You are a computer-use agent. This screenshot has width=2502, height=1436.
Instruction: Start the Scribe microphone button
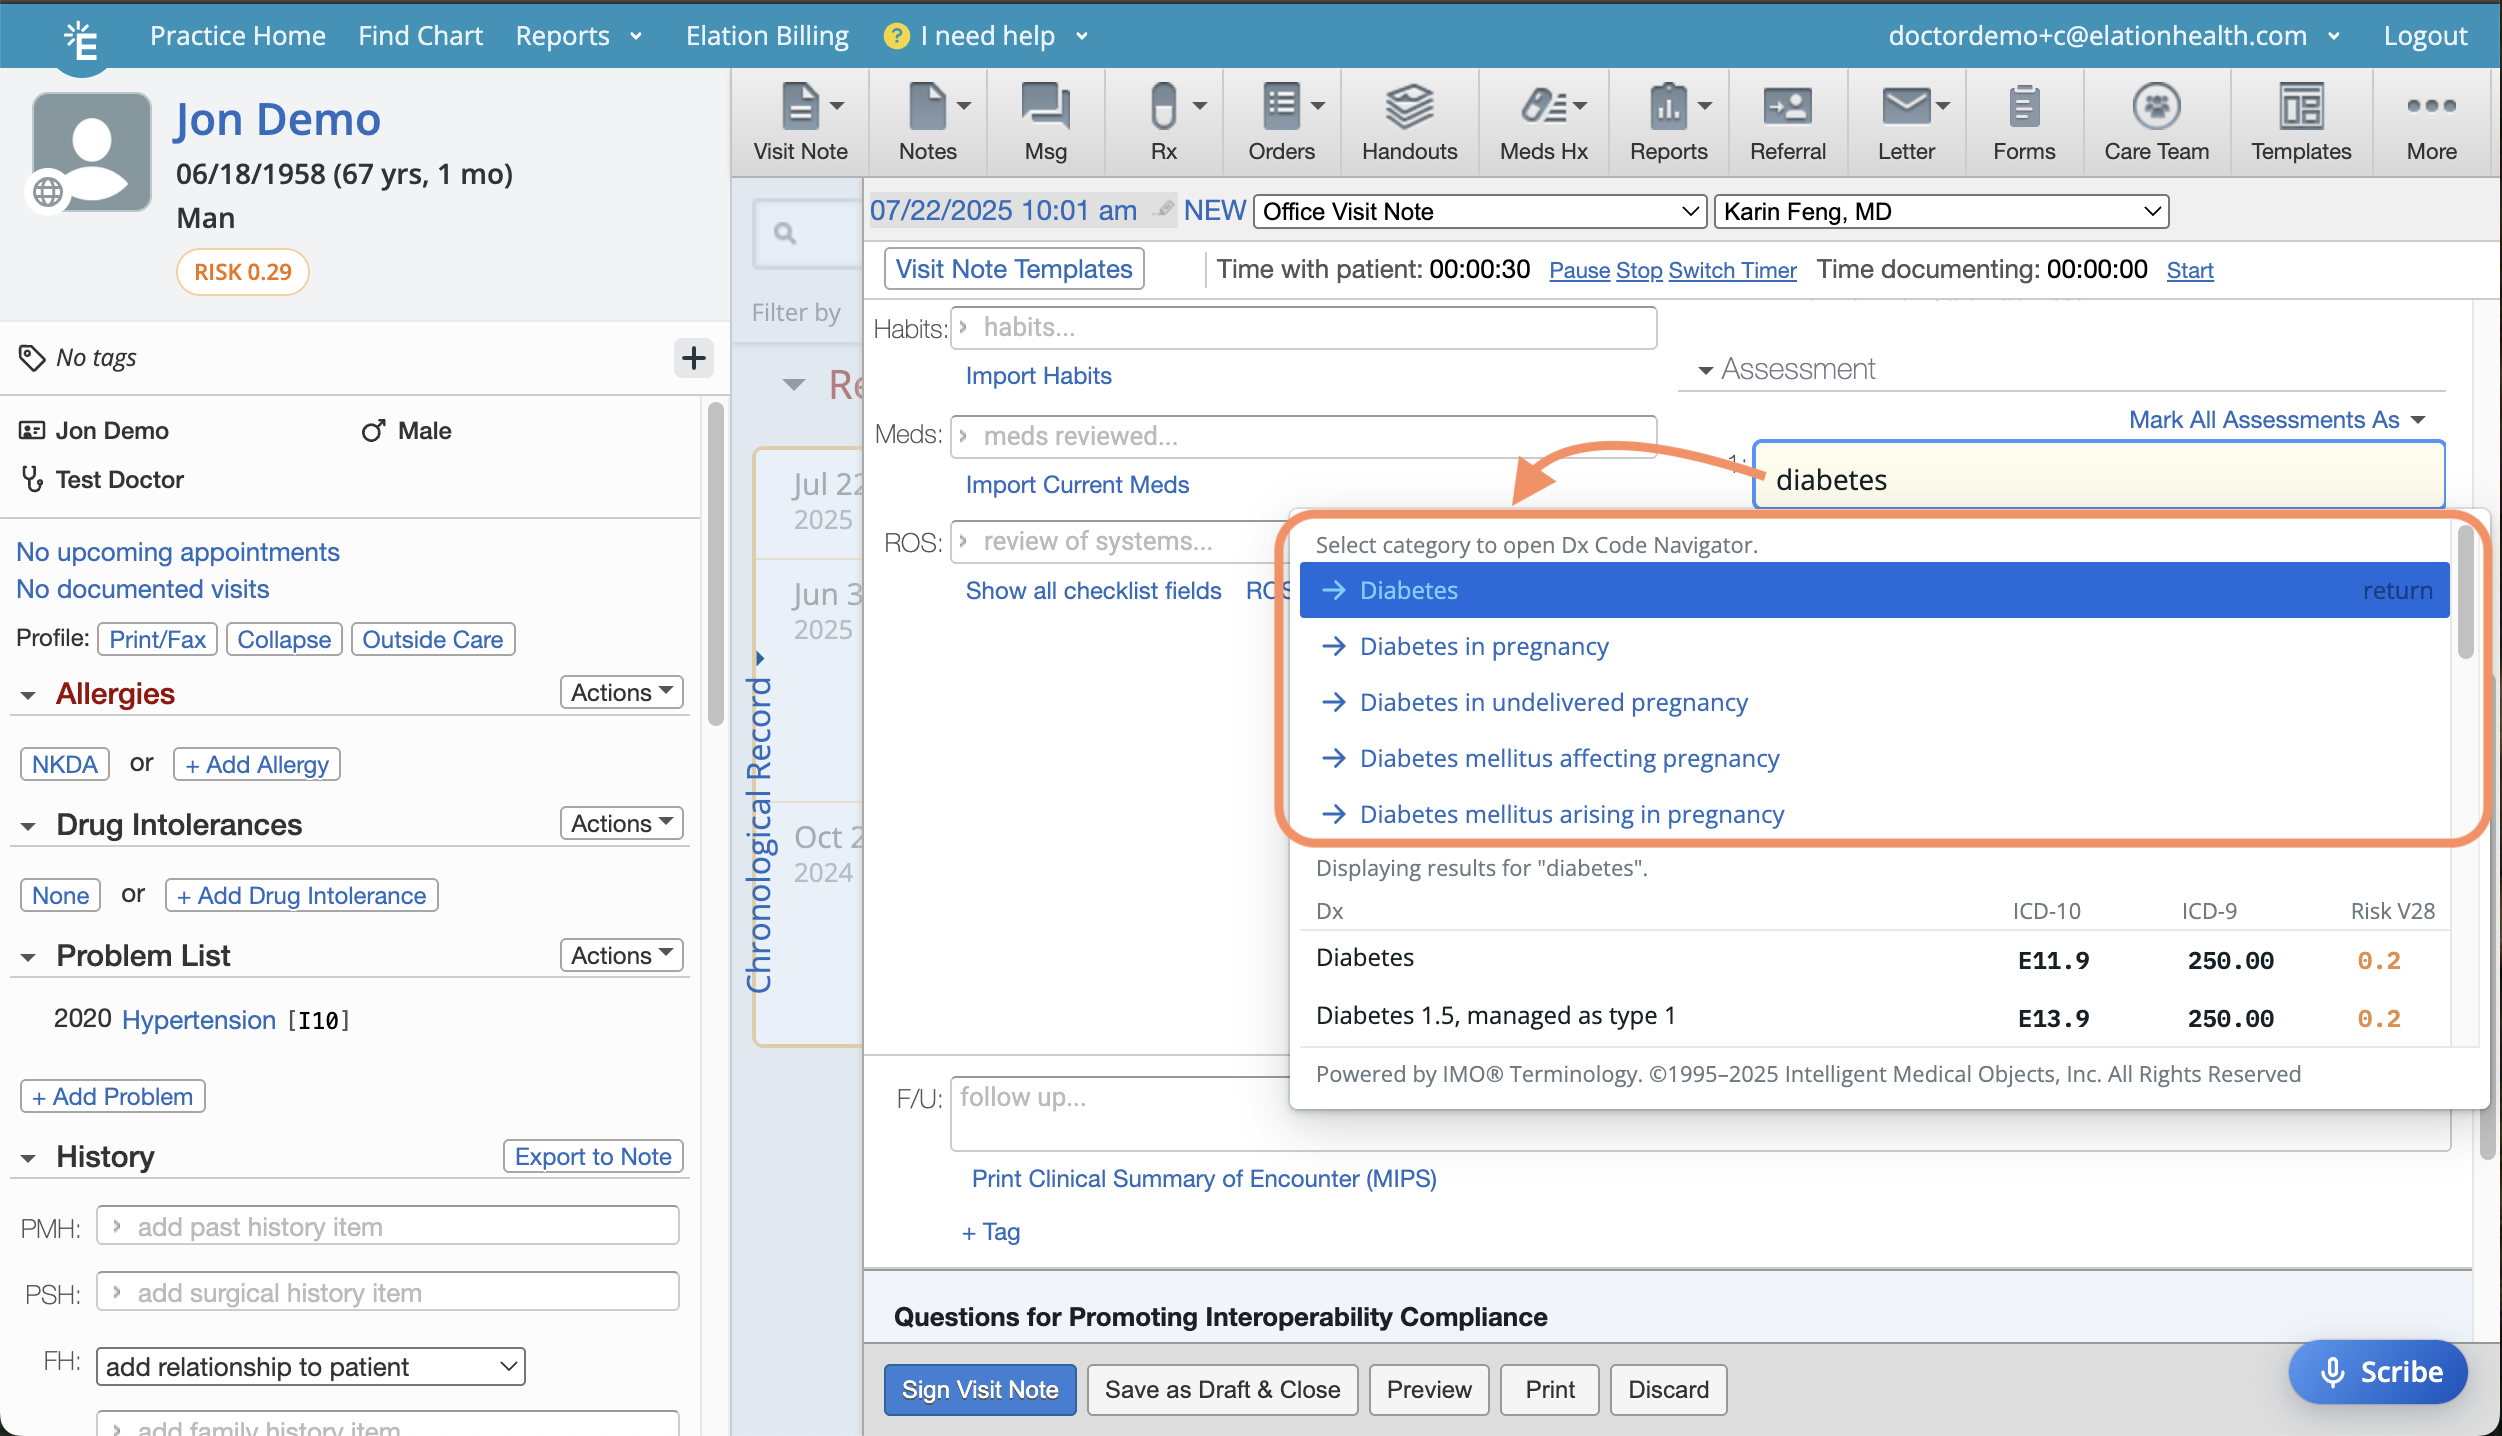coord(2377,1372)
